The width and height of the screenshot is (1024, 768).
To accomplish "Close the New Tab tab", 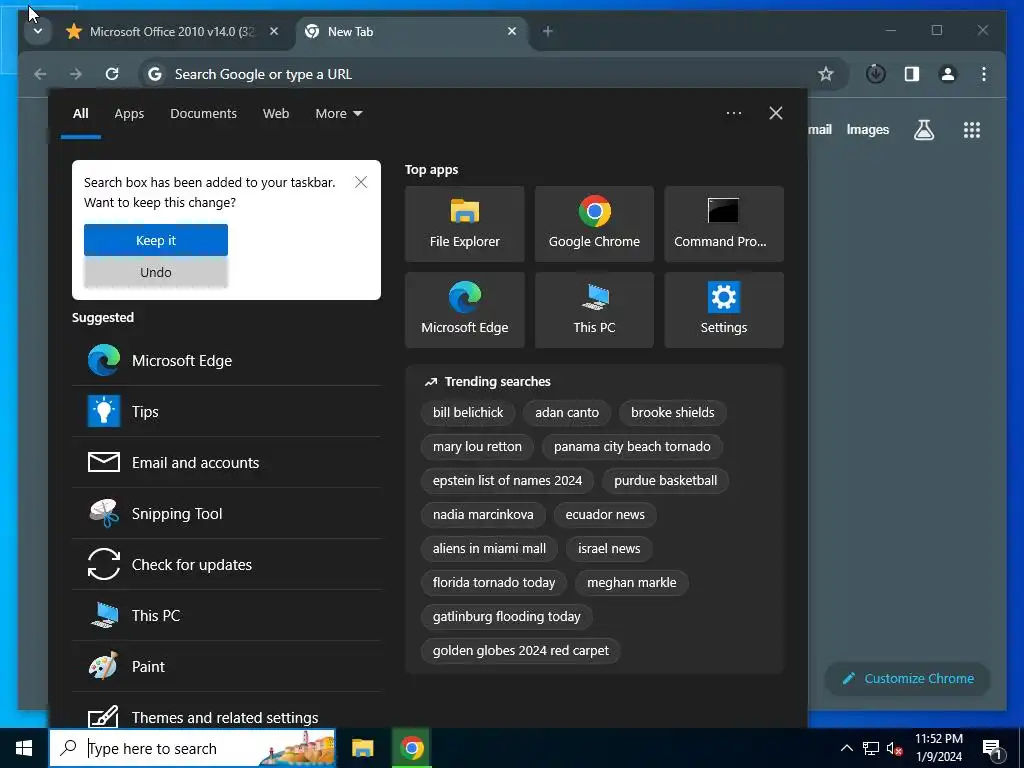I will point(512,31).
